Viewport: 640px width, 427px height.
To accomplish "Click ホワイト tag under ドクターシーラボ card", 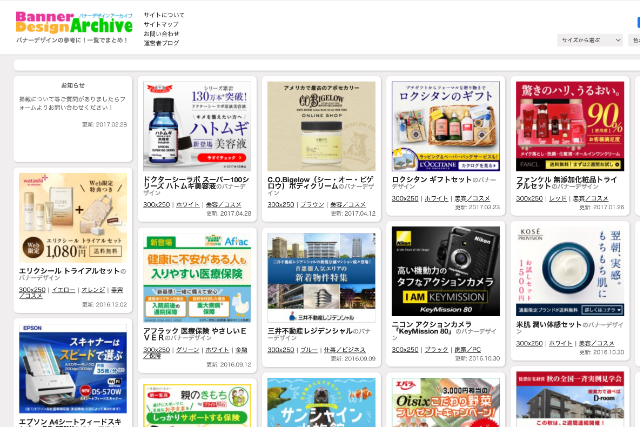I will click(188, 204).
